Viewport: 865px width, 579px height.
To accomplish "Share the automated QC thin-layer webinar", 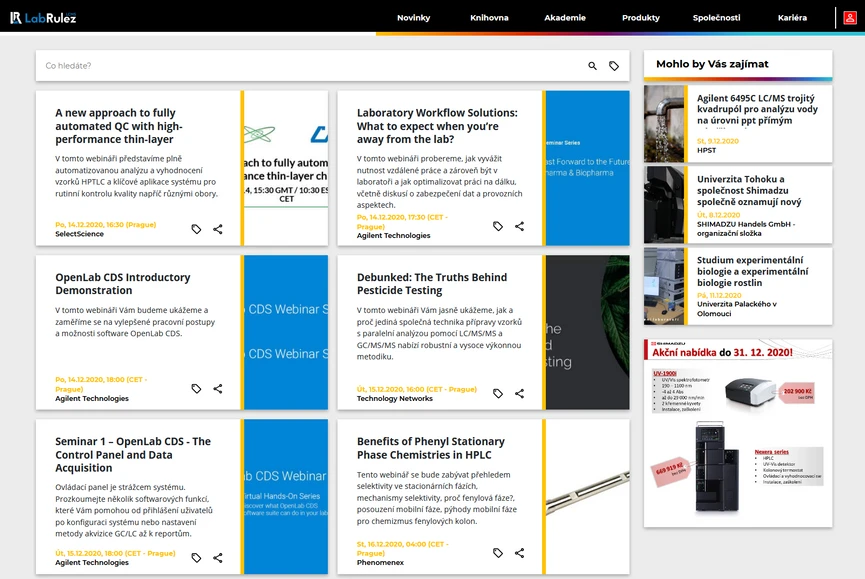I will click(x=218, y=229).
